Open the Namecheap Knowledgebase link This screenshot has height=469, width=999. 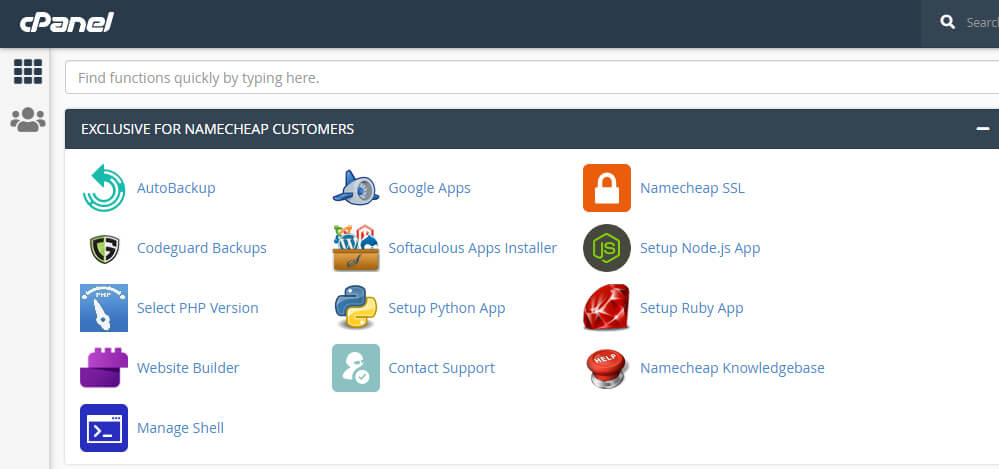(x=733, y=368)
